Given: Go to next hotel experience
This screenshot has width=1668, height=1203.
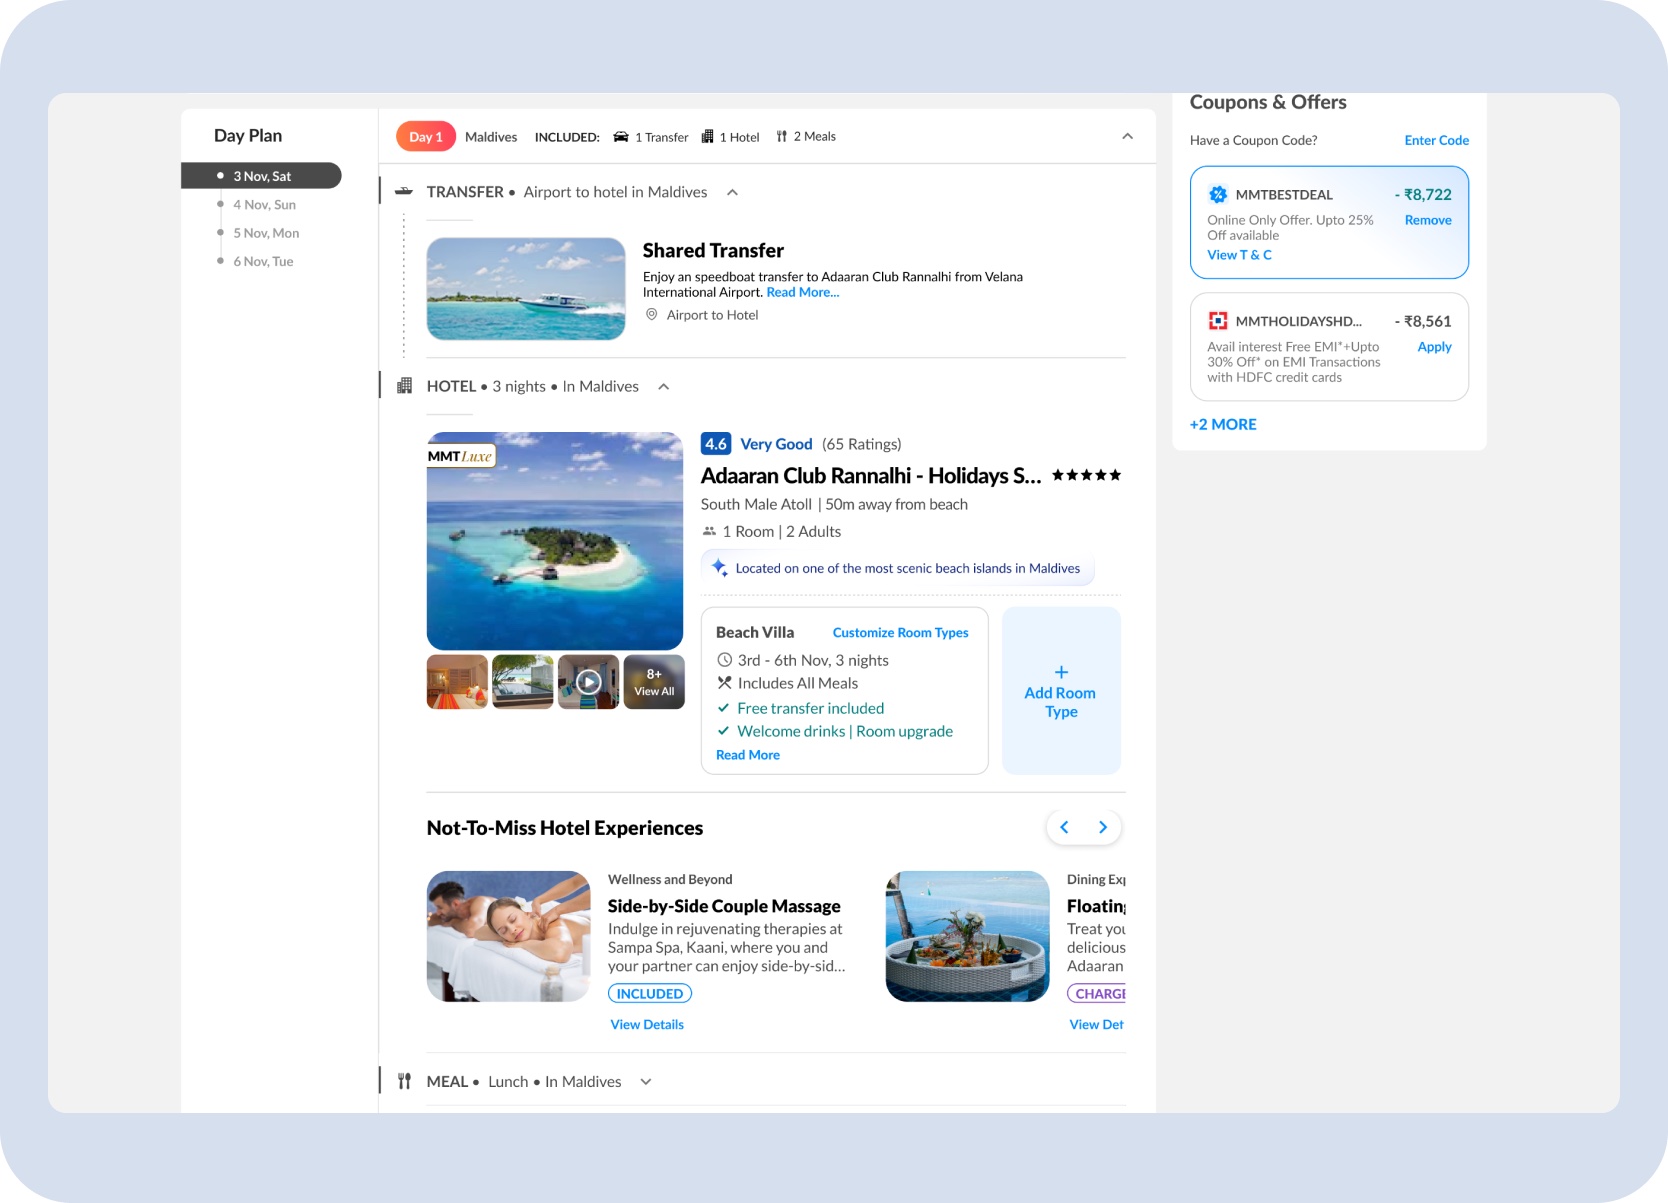Looking at the screenshot, I should point(1103,827).
